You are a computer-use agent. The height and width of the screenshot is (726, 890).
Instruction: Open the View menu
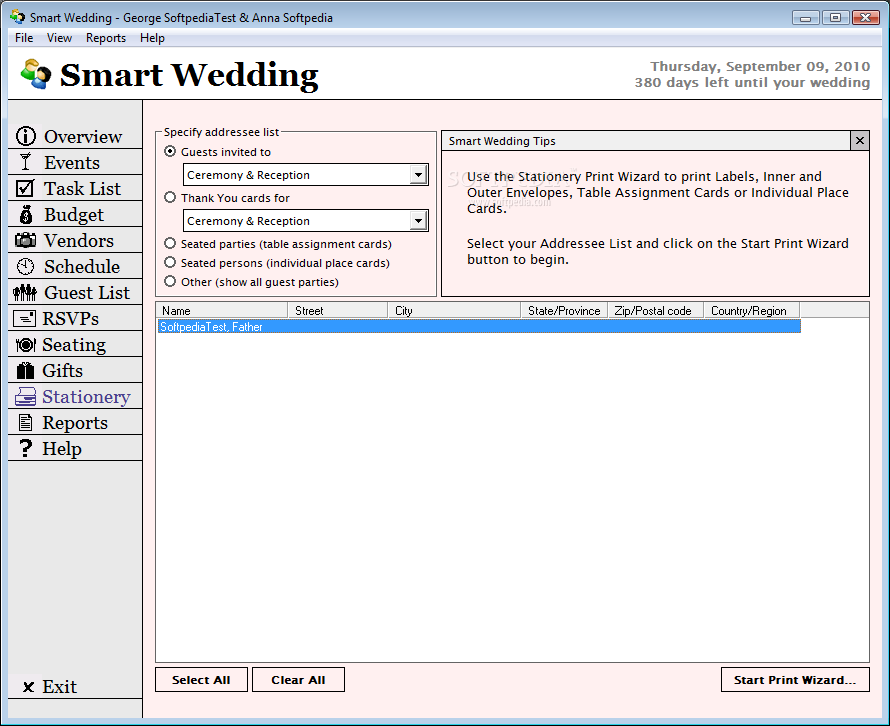(x=59, y=38)
